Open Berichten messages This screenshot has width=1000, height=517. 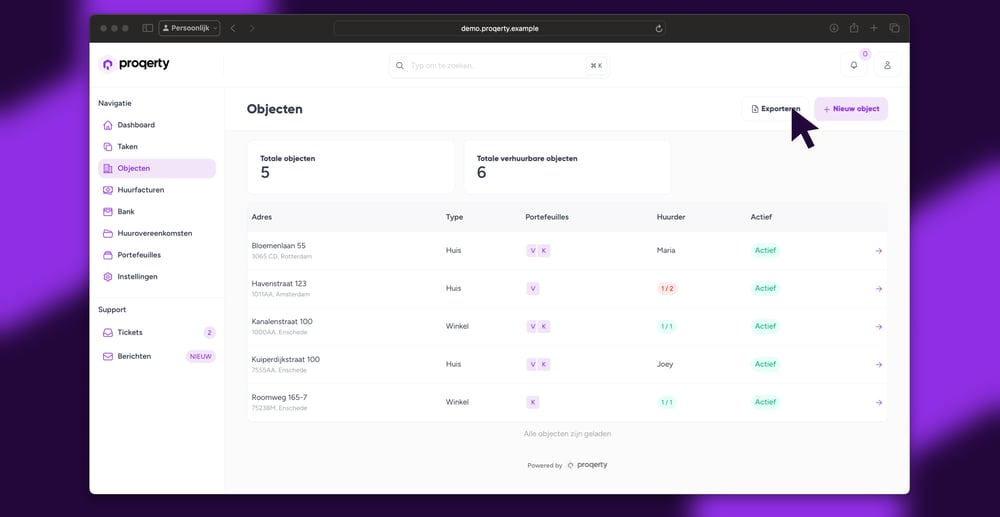click(x=157, y=356)
